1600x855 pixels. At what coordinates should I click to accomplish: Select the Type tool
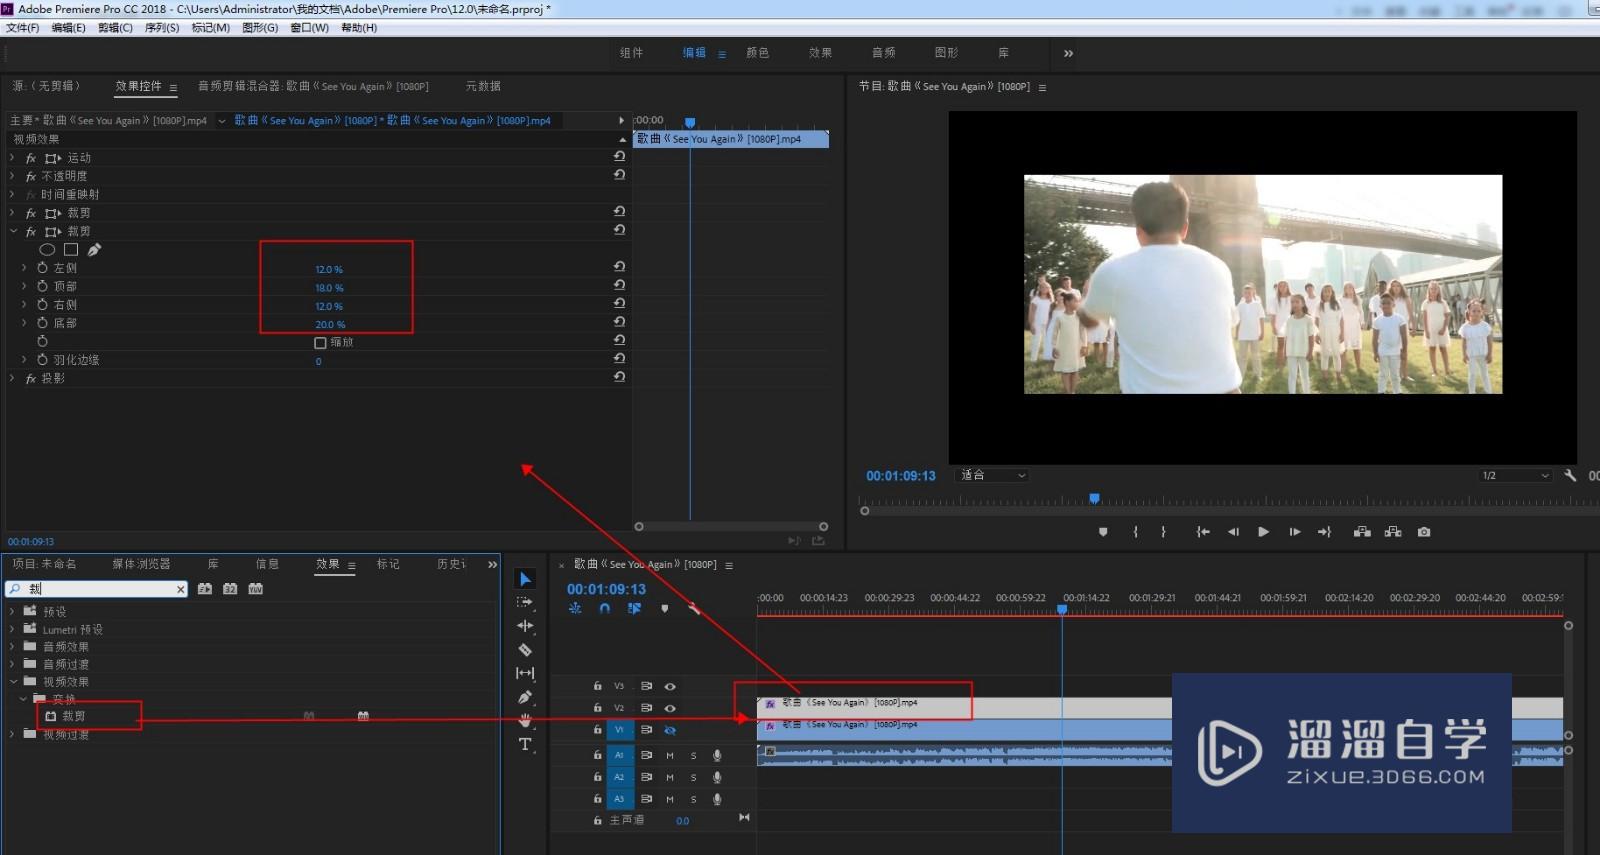tap(525, 744)
